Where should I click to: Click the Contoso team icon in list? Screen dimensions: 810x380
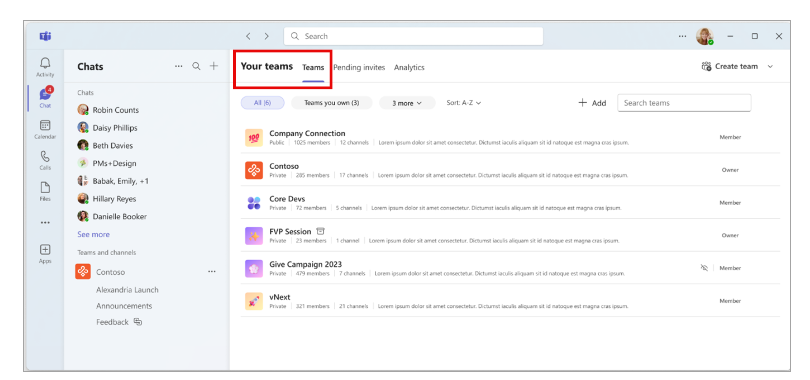254,170
